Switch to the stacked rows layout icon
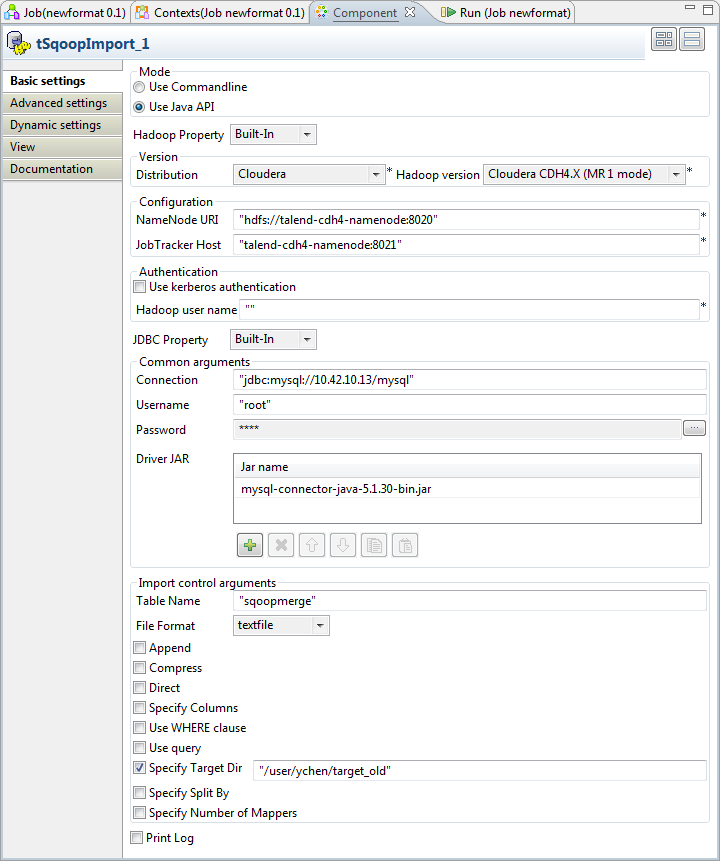720x861 pixels. click(x=692, y=39)
